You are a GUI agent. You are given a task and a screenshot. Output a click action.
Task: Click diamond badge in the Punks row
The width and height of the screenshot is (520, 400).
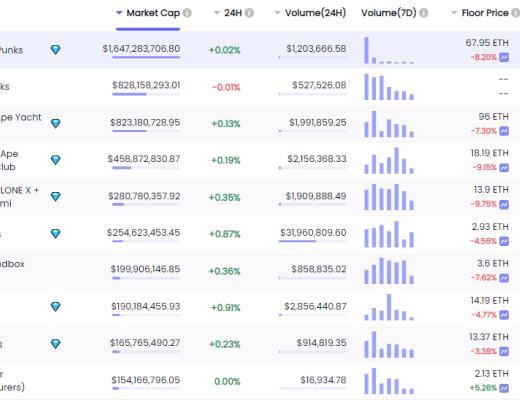(x=56, y=50)
